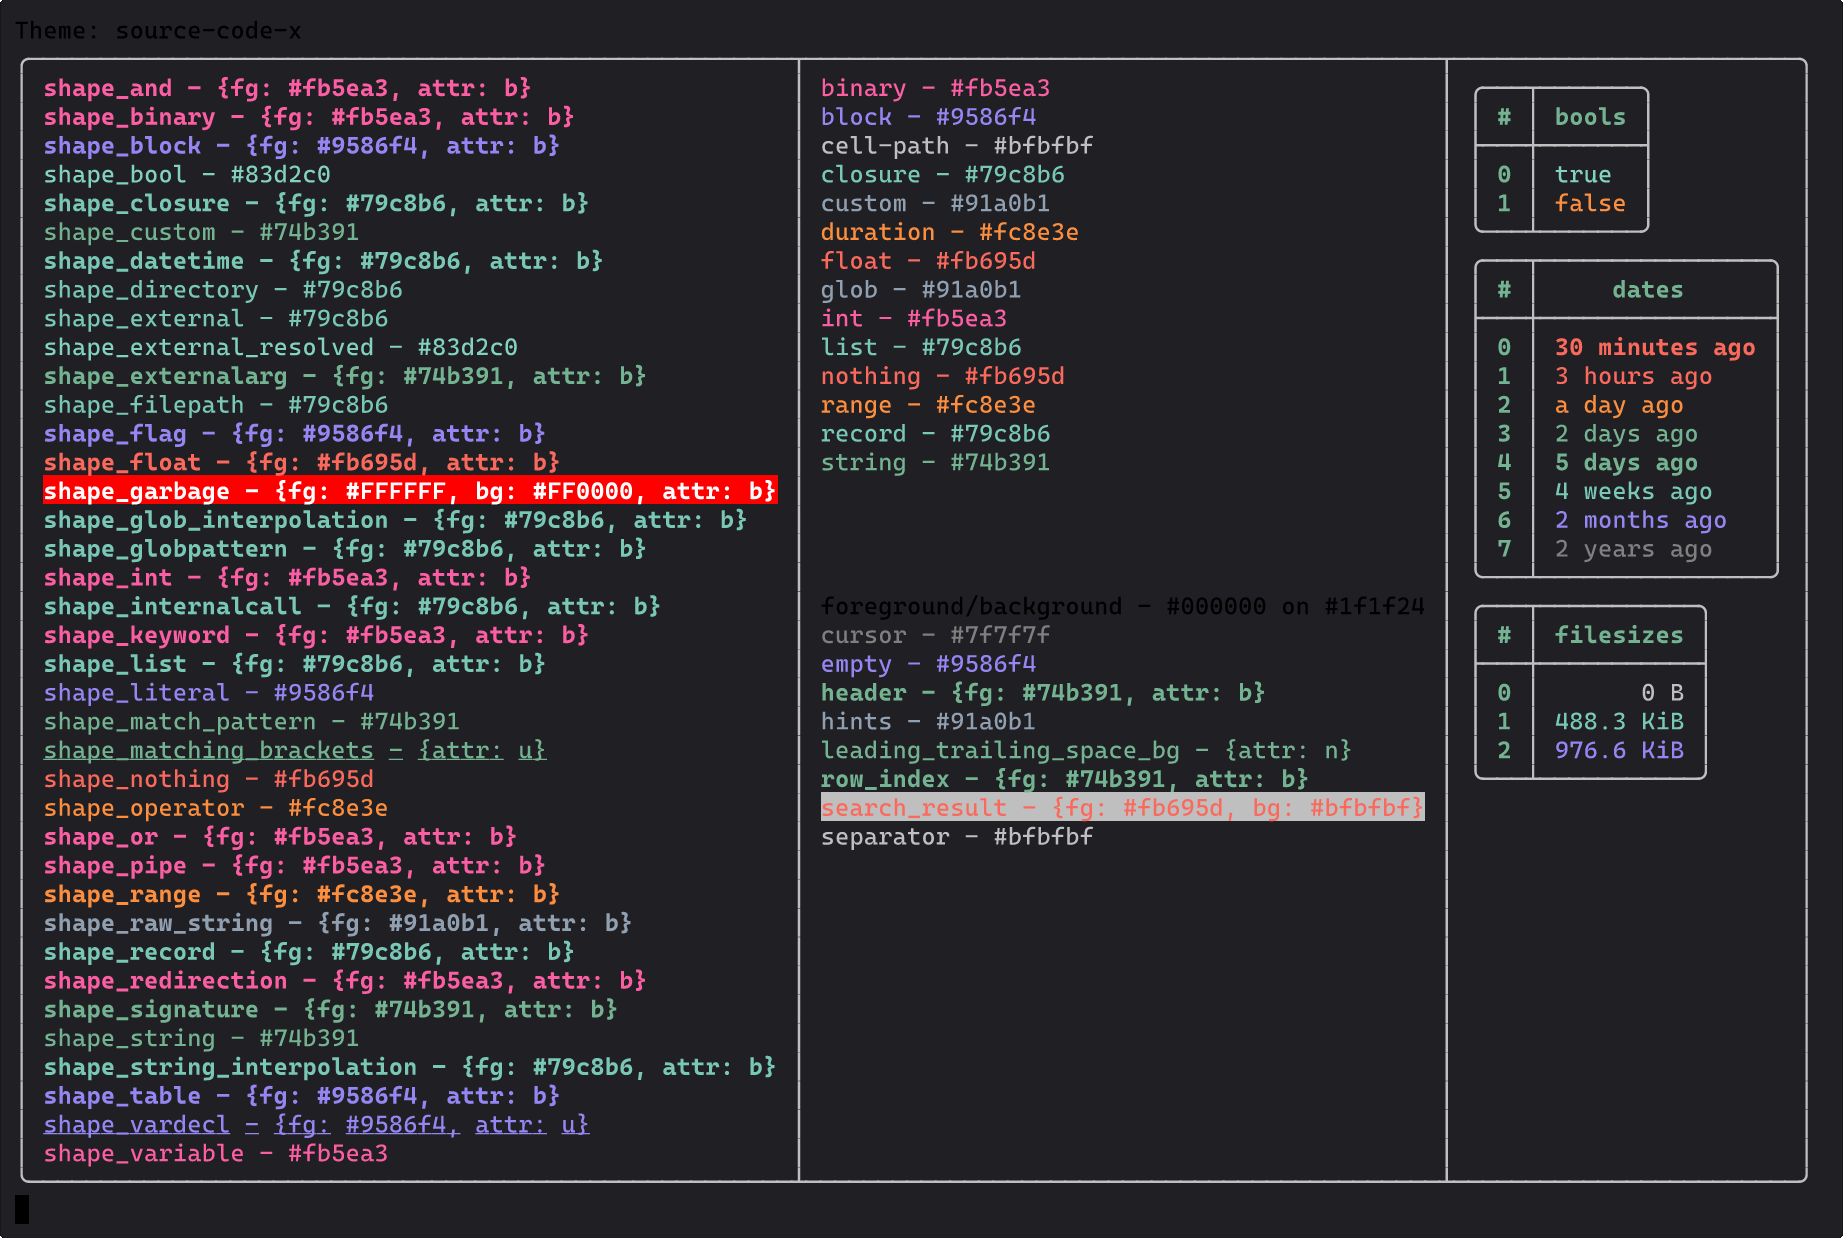Click the terminal cursor block at bottom
Screen dimensions: 1843x1238
(22, 1209)
